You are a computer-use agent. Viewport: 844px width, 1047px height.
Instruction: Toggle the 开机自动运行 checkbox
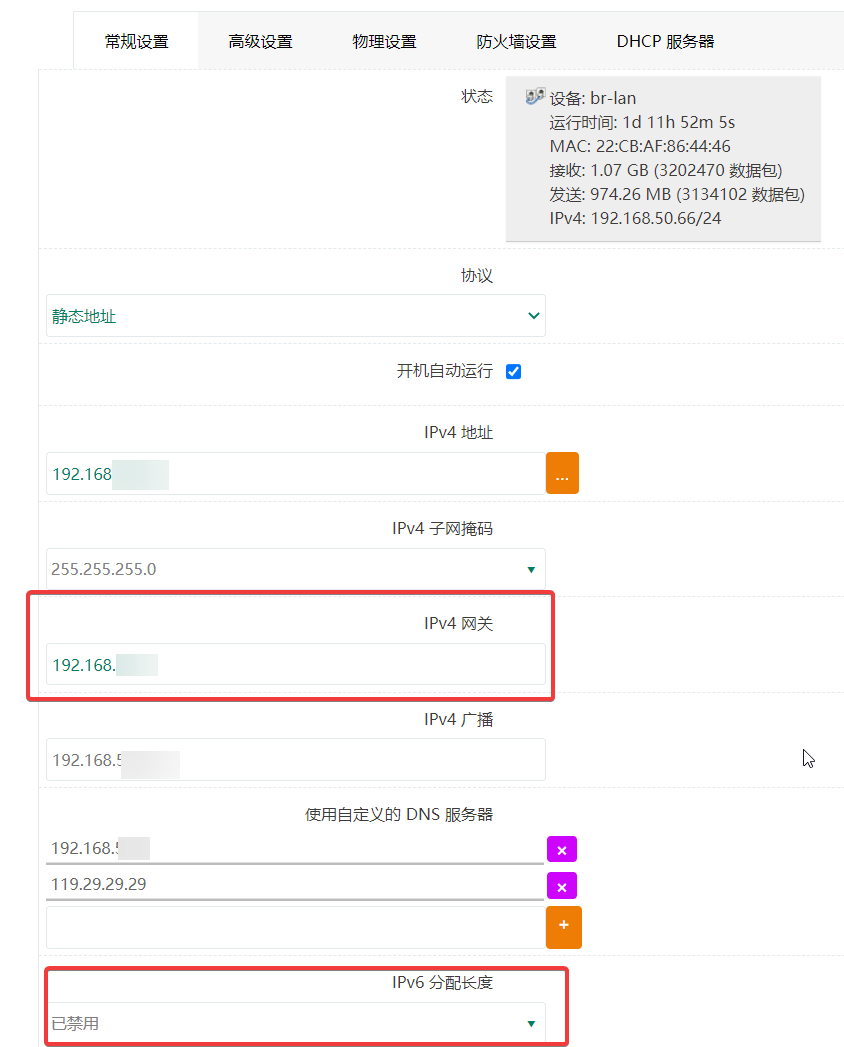[514, 372]
